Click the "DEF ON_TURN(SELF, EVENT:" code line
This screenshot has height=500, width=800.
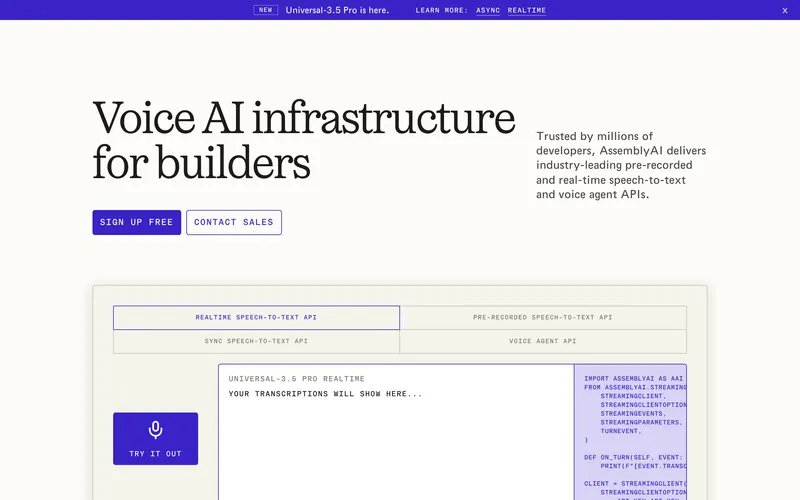point(633,457)
